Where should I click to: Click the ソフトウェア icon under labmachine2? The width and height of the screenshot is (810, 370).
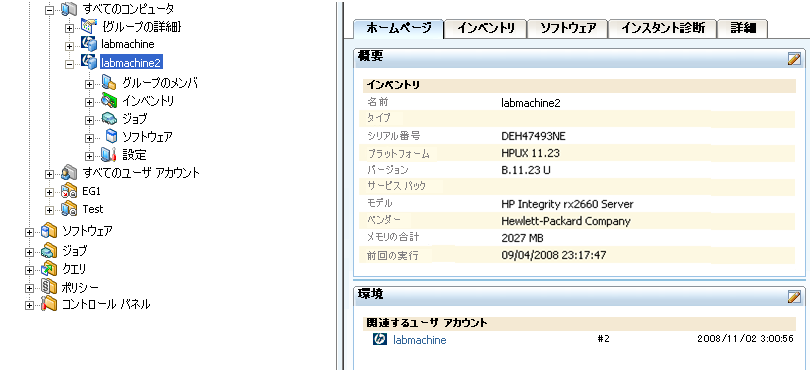coord(111,136)
